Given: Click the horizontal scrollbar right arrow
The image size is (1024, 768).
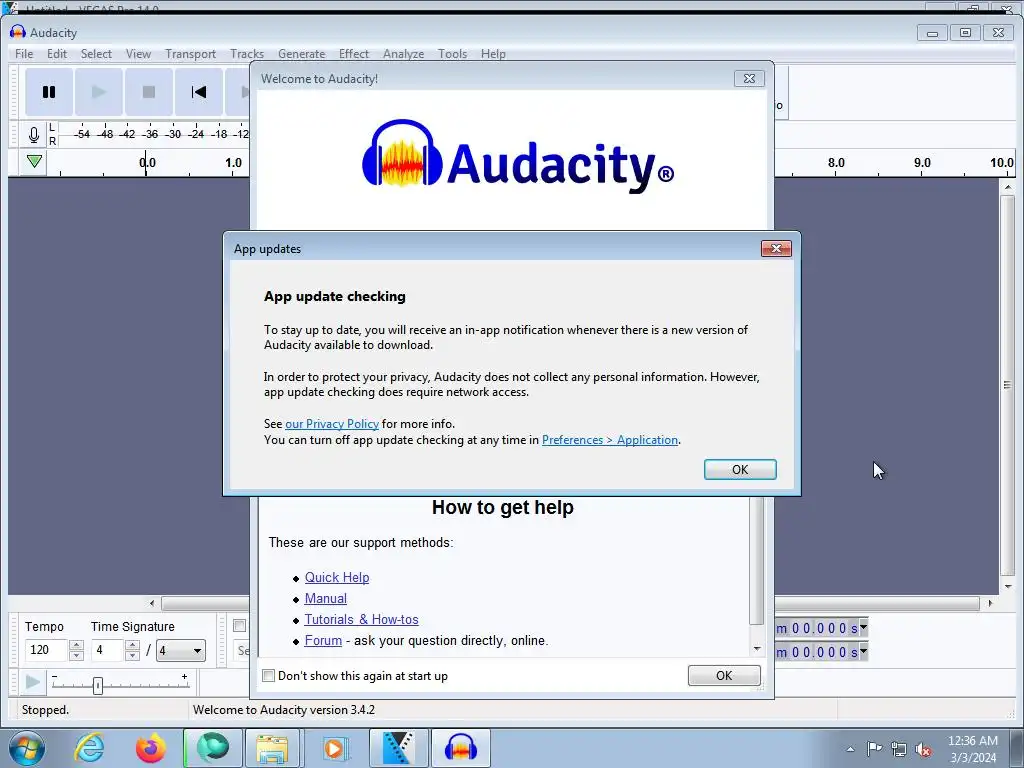Looking at the screenshot, I should point(990,603).
